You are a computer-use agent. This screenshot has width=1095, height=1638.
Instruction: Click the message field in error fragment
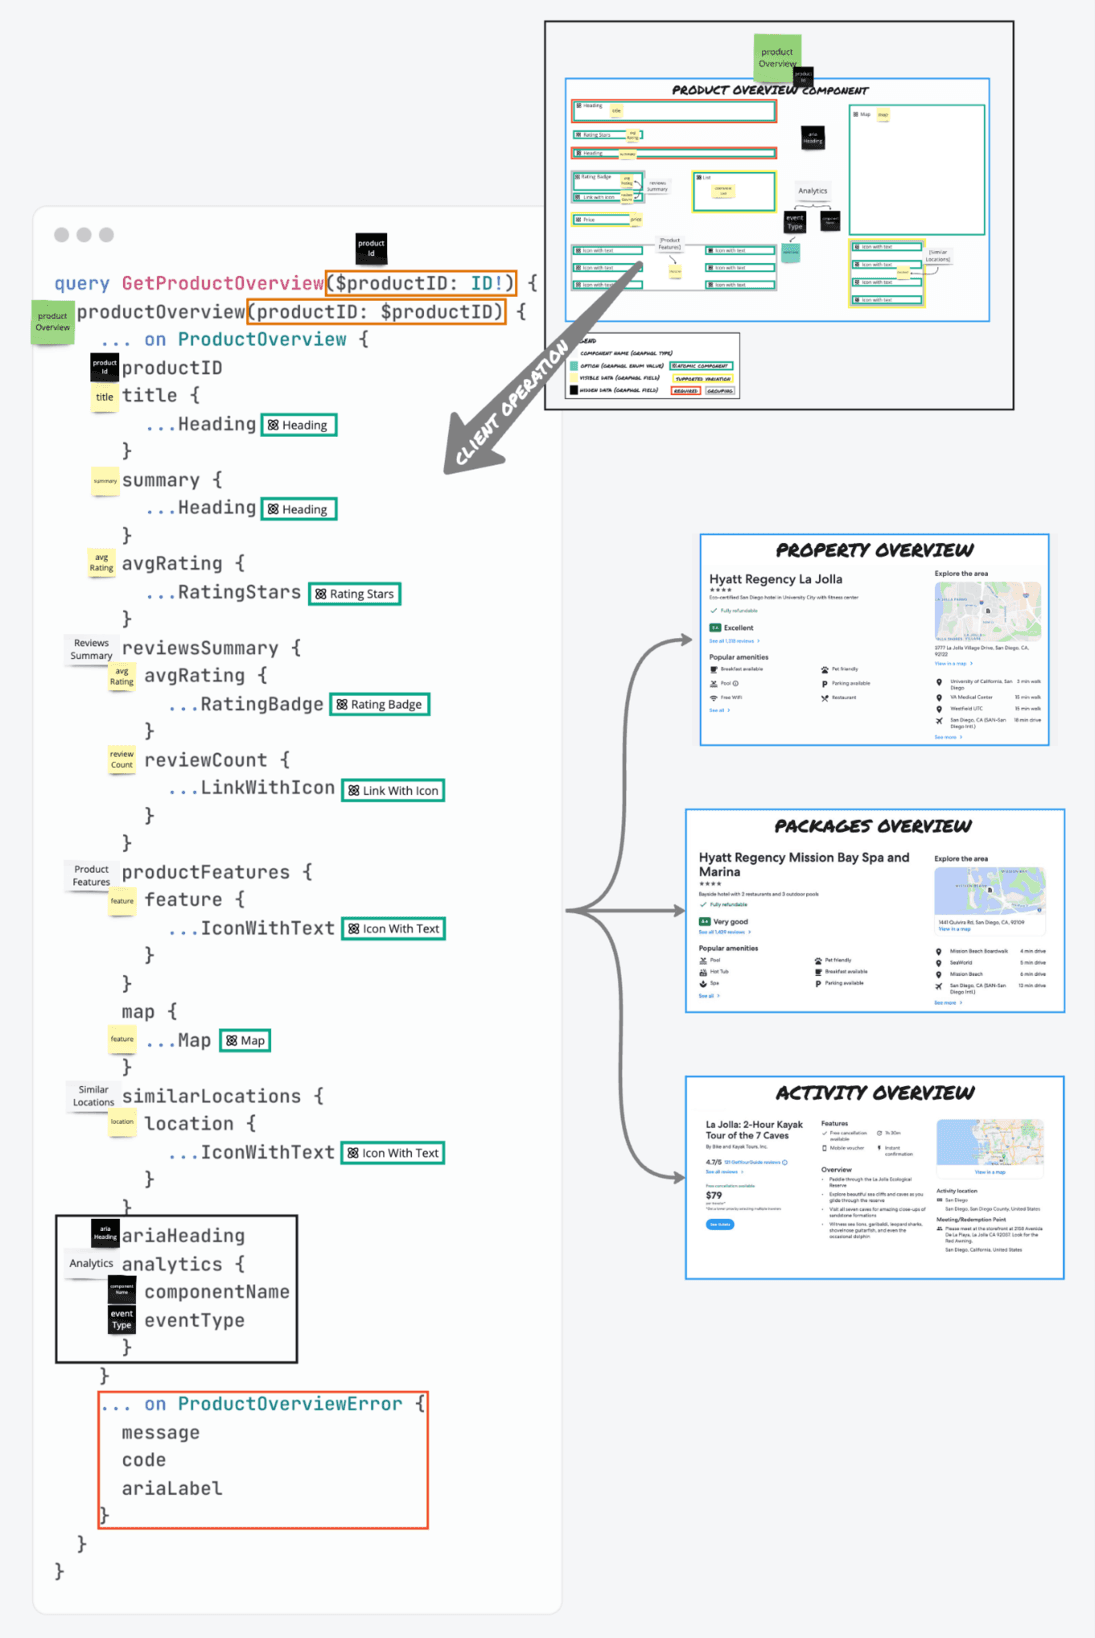(x=161, y=1432)
